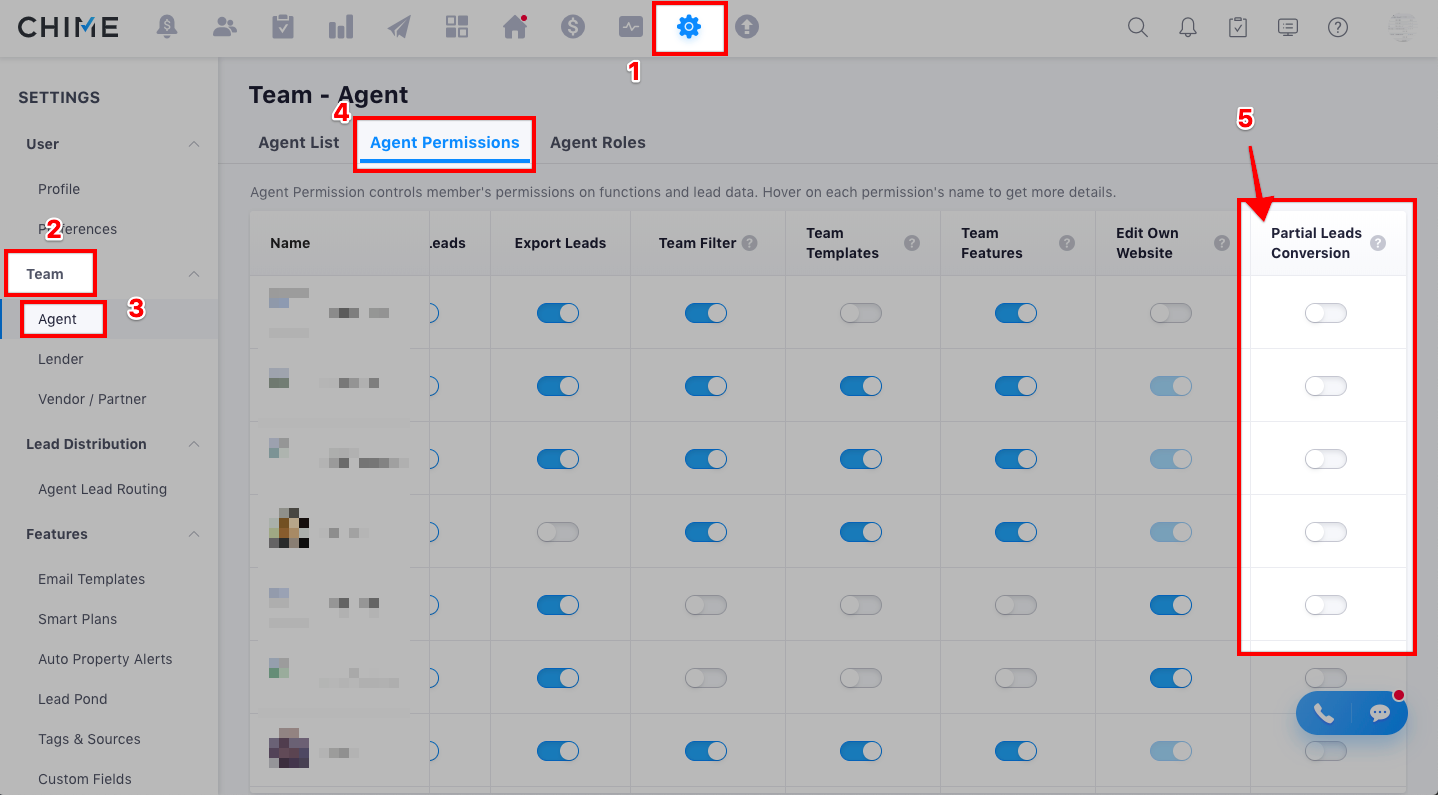This screenshot has height=795, width=1438.
Task: Open the paper plane campaigns icon
Action: click(399, 27)
